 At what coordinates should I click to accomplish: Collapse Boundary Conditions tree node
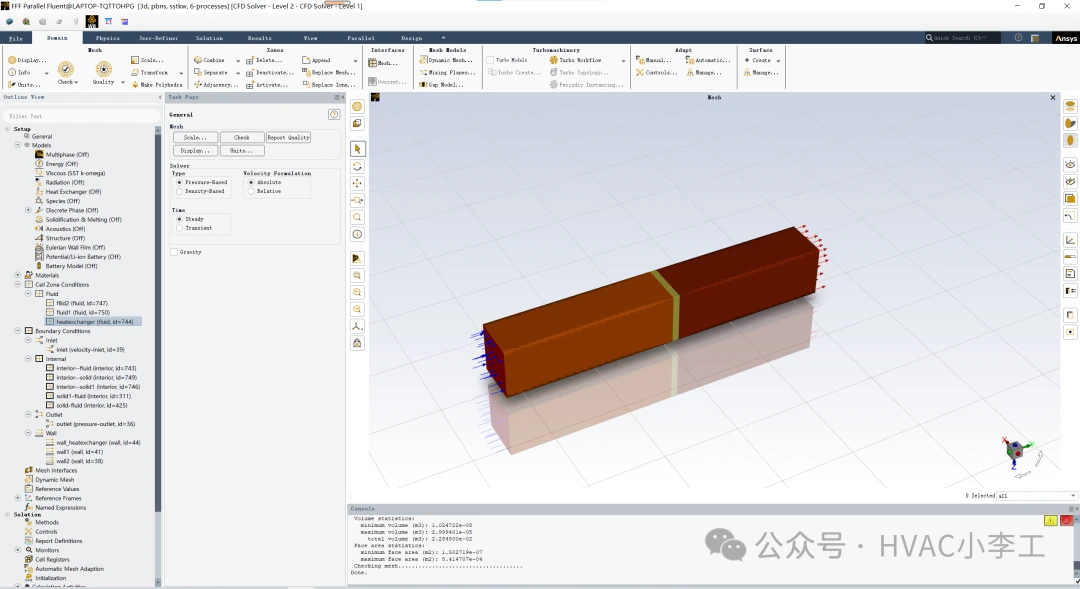(18, 331)
